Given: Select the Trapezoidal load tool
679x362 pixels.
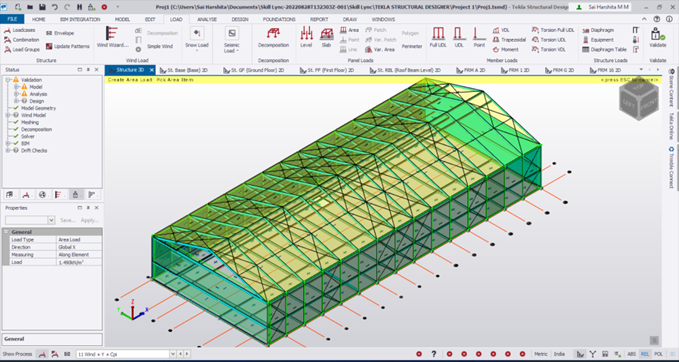Looking at the screenshot, I should [509, 40].
